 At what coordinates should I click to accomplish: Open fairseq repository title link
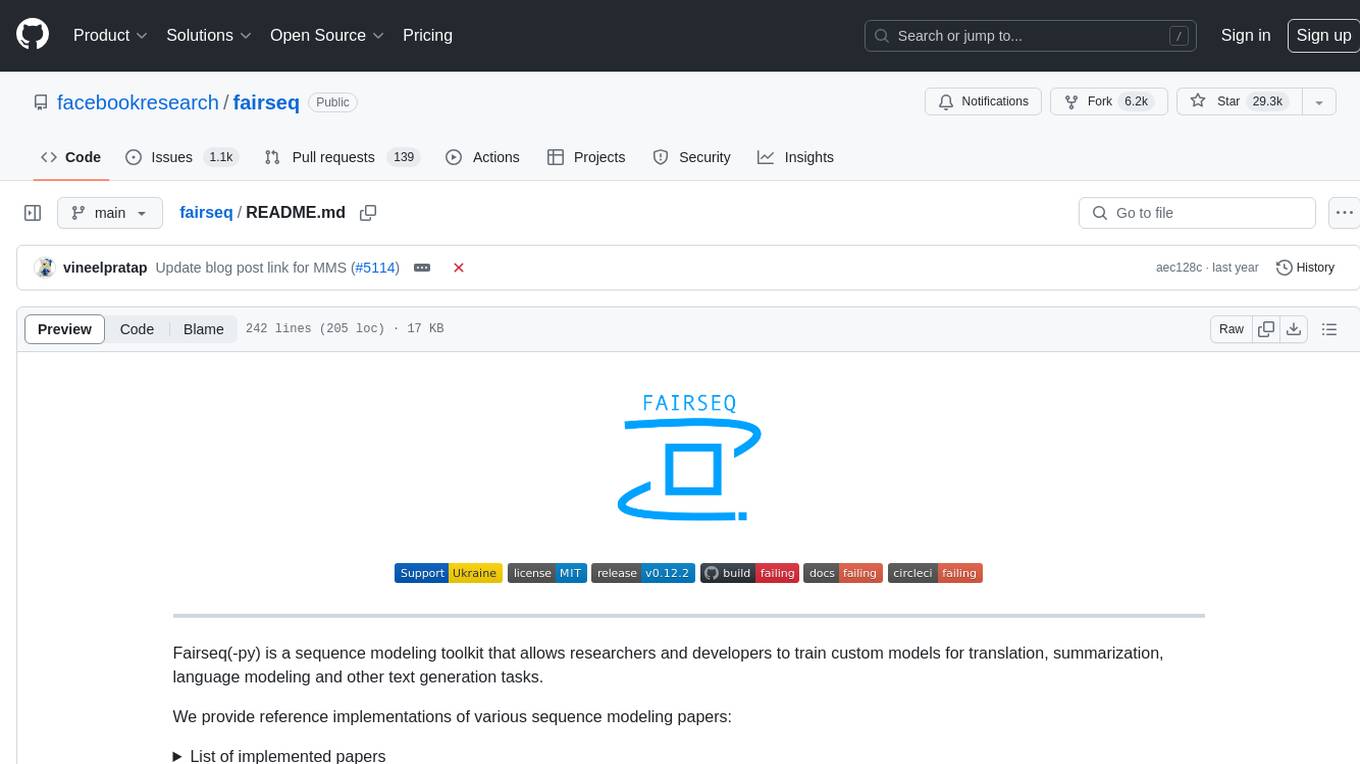click(266, 102)
